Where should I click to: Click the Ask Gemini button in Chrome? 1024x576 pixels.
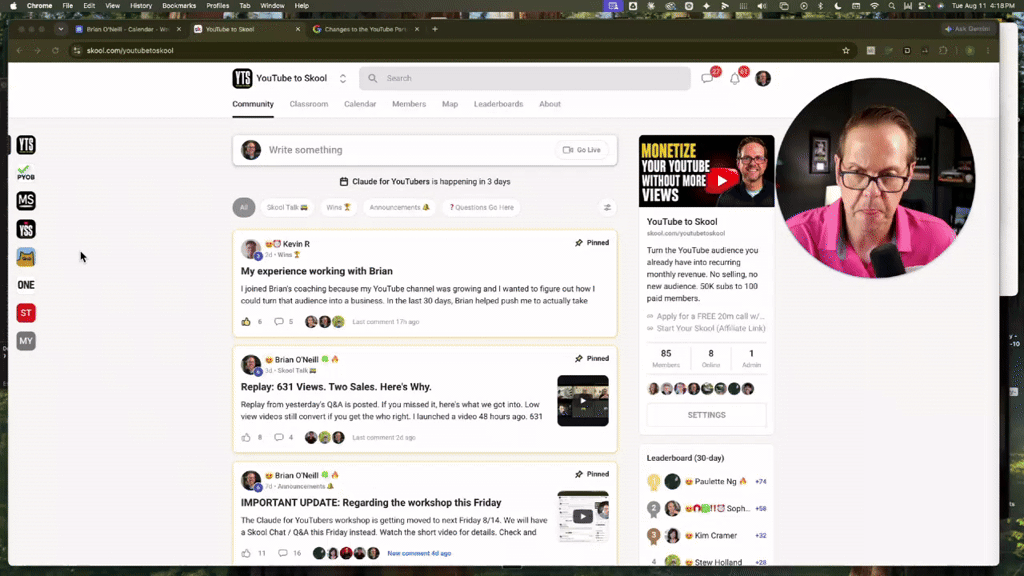tap(967, 29)
